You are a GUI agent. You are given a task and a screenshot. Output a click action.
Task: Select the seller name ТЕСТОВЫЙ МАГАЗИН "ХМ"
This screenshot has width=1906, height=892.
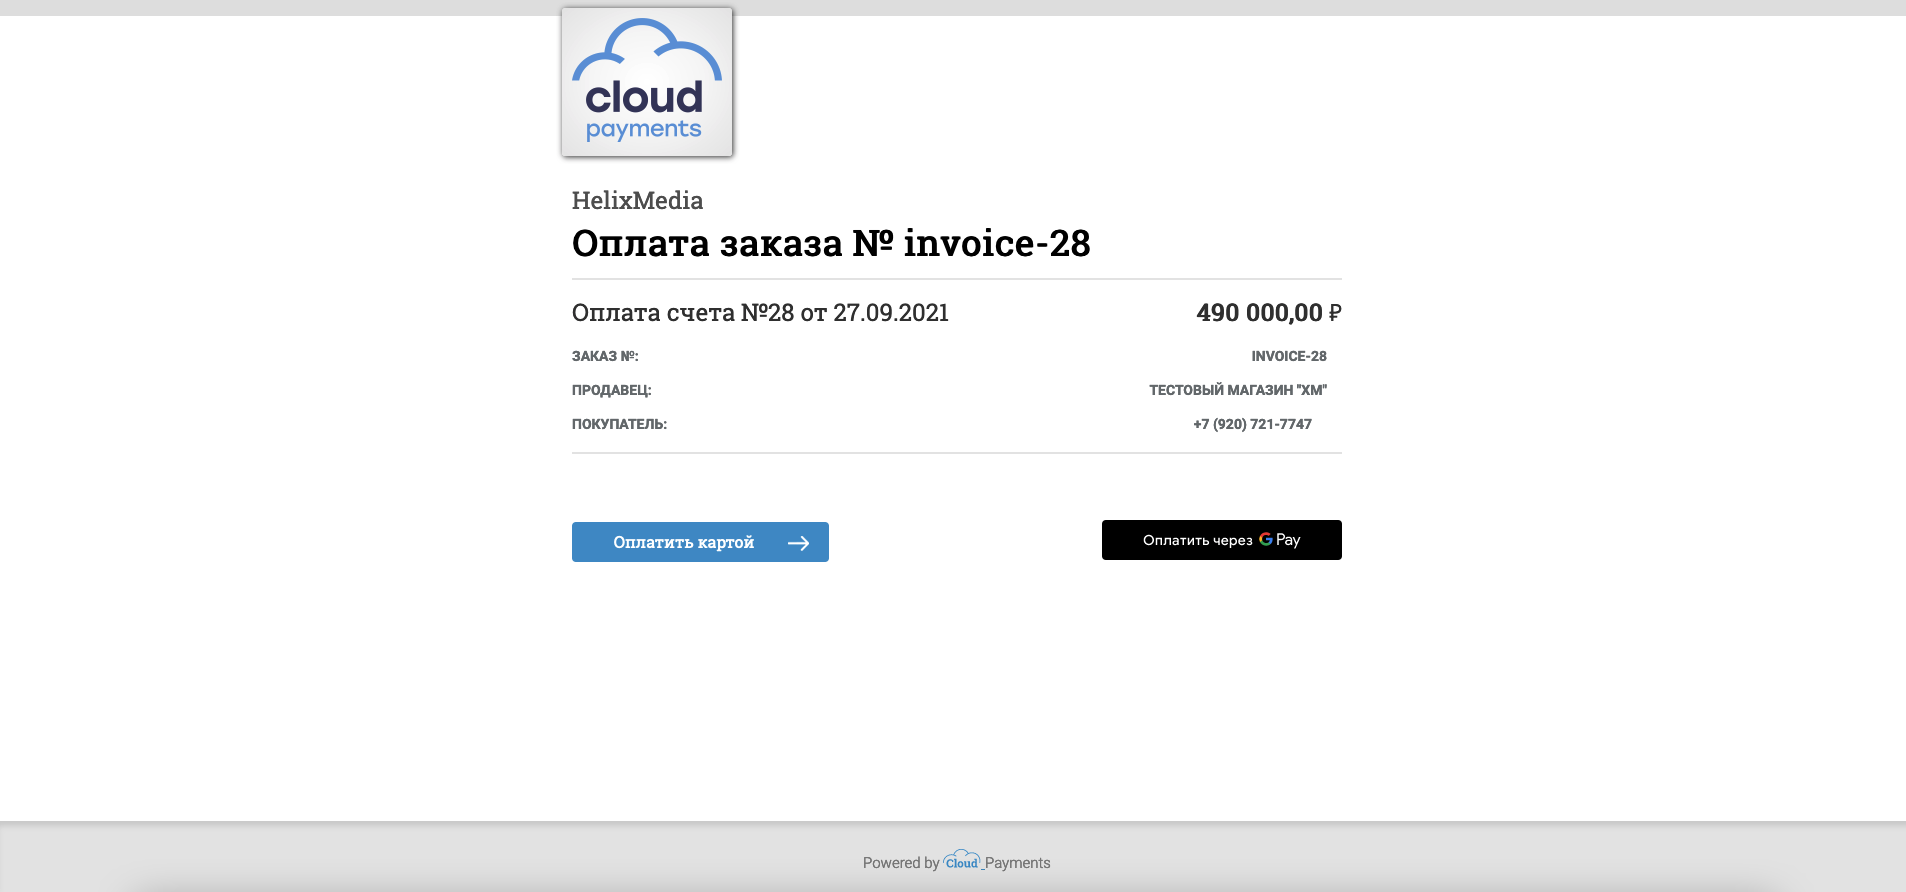pyautogui.click(x=1237, y=390)
